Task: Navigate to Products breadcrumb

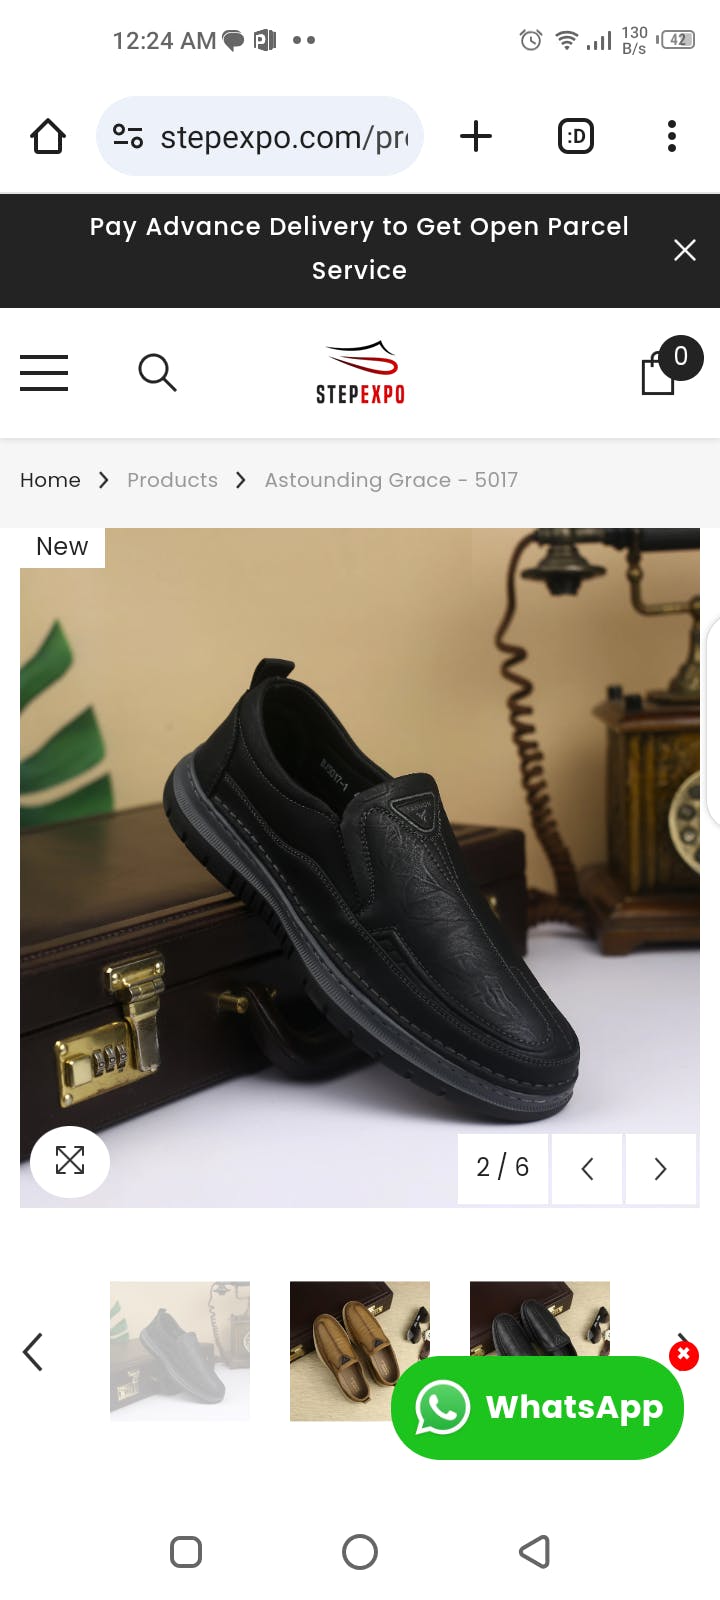Action: (172, 480)
